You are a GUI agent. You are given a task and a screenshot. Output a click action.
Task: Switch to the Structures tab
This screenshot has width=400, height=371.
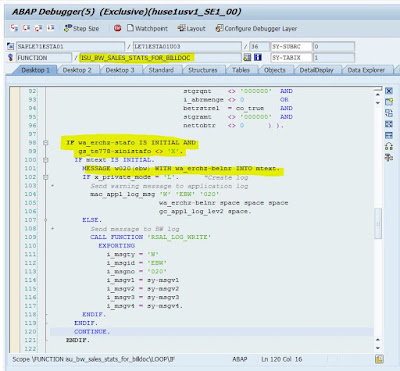203,70
